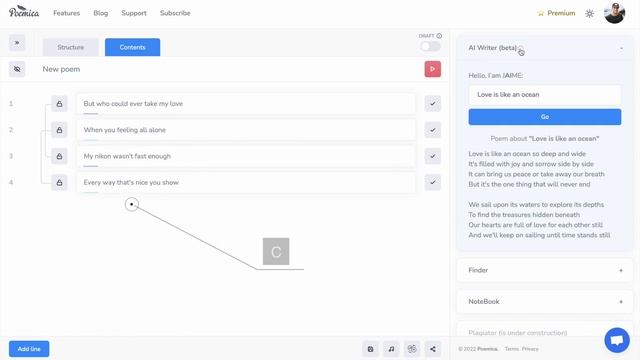Click the AI Writer prompt input field
This screenshot has width=640, height=360.
(x=545, y=95)
